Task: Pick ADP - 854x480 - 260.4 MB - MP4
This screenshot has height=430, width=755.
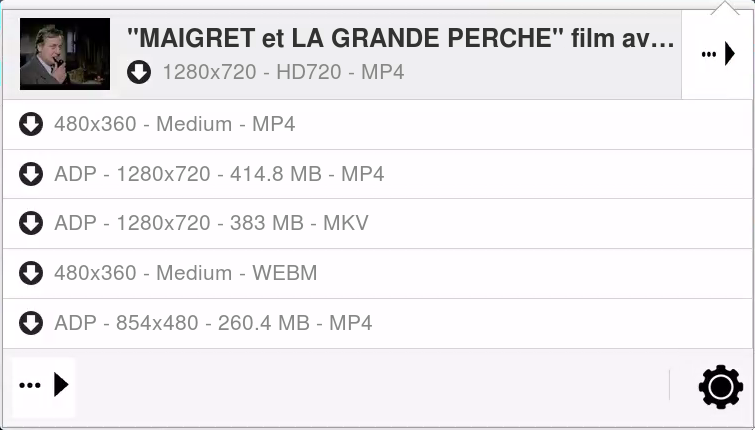Action: (x=213, y=323)
